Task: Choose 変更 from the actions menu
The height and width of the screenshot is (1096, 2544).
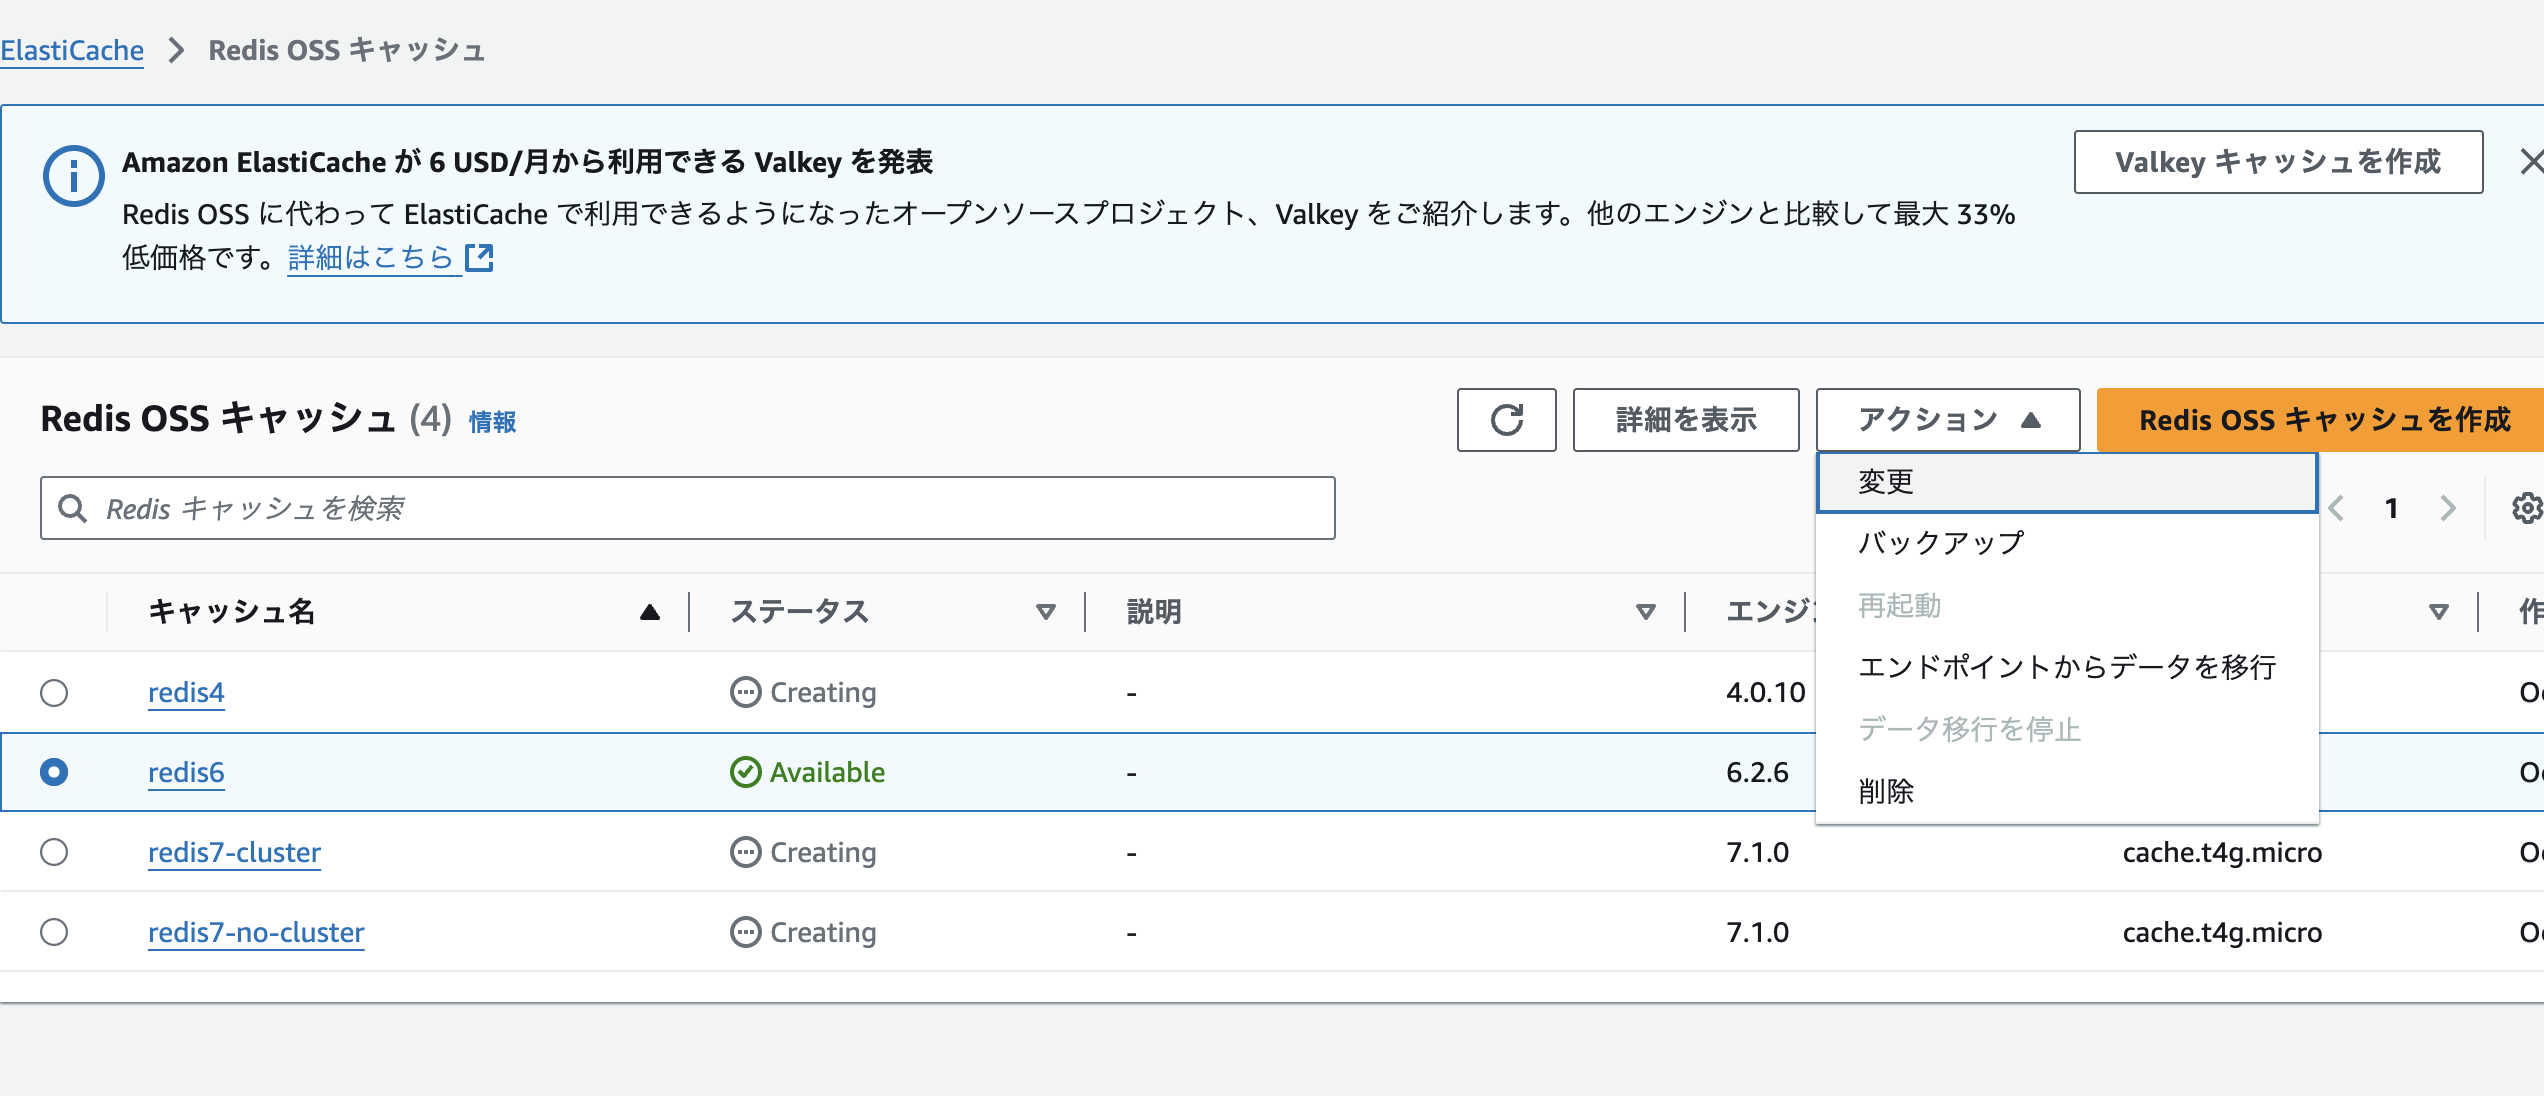Action: (1886, 482)
